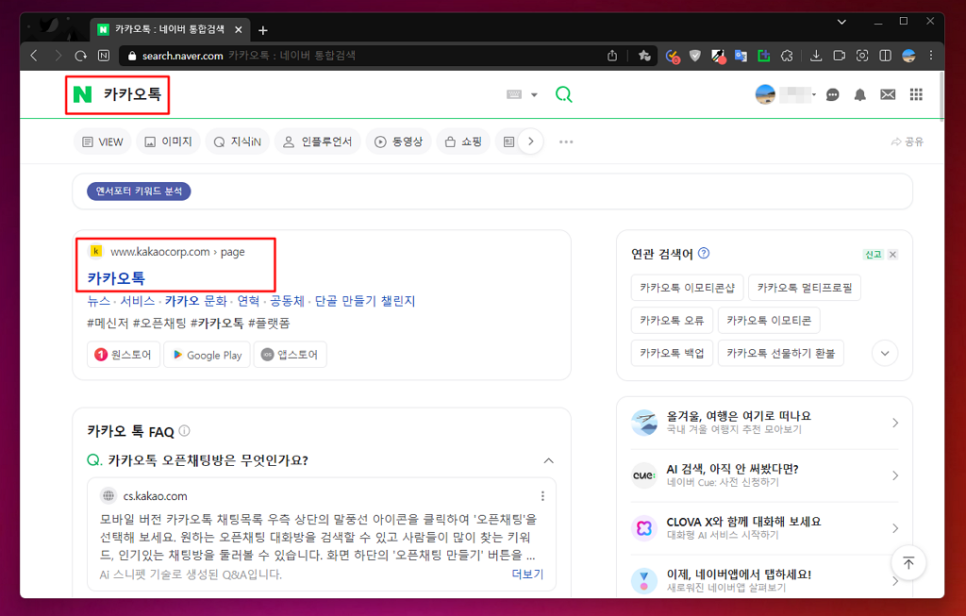Image resolution: width=966 pixels, height=616 pixels.
Task: Open the 연혁 sublink
Action: coord(248,301)
